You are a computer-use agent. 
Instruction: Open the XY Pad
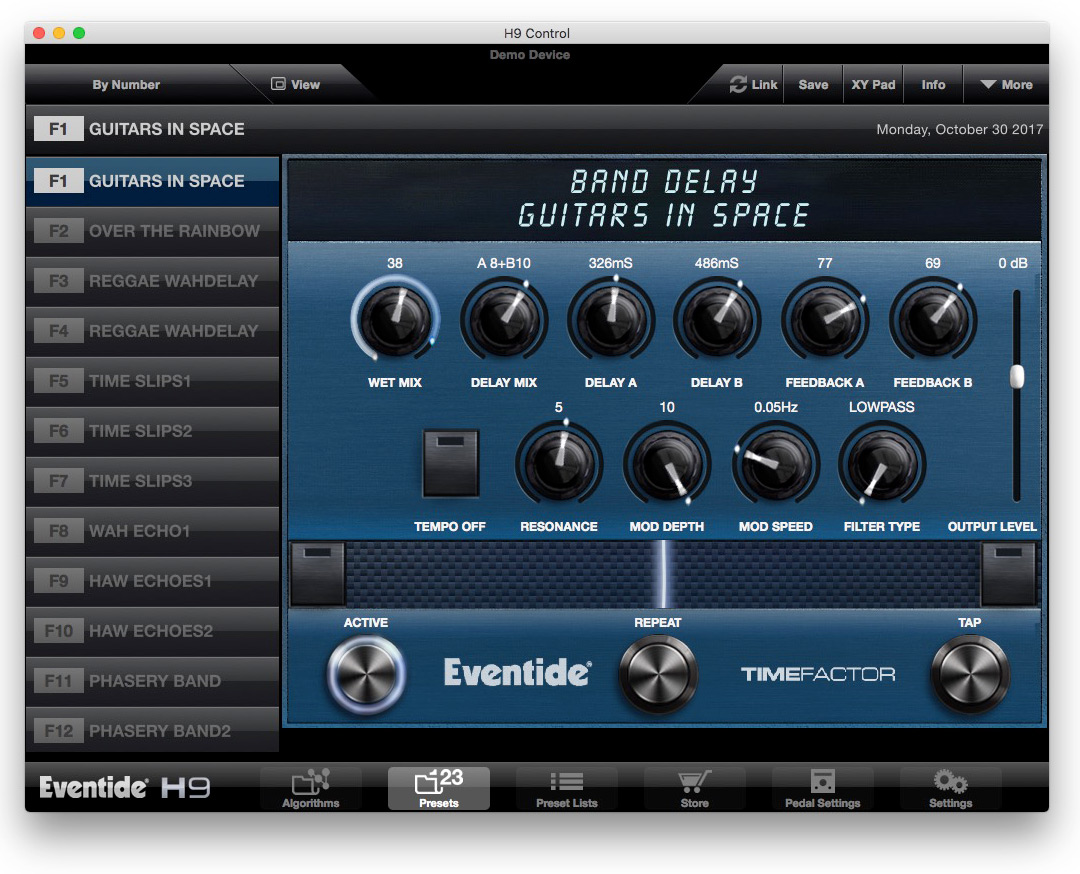point(872,84)
